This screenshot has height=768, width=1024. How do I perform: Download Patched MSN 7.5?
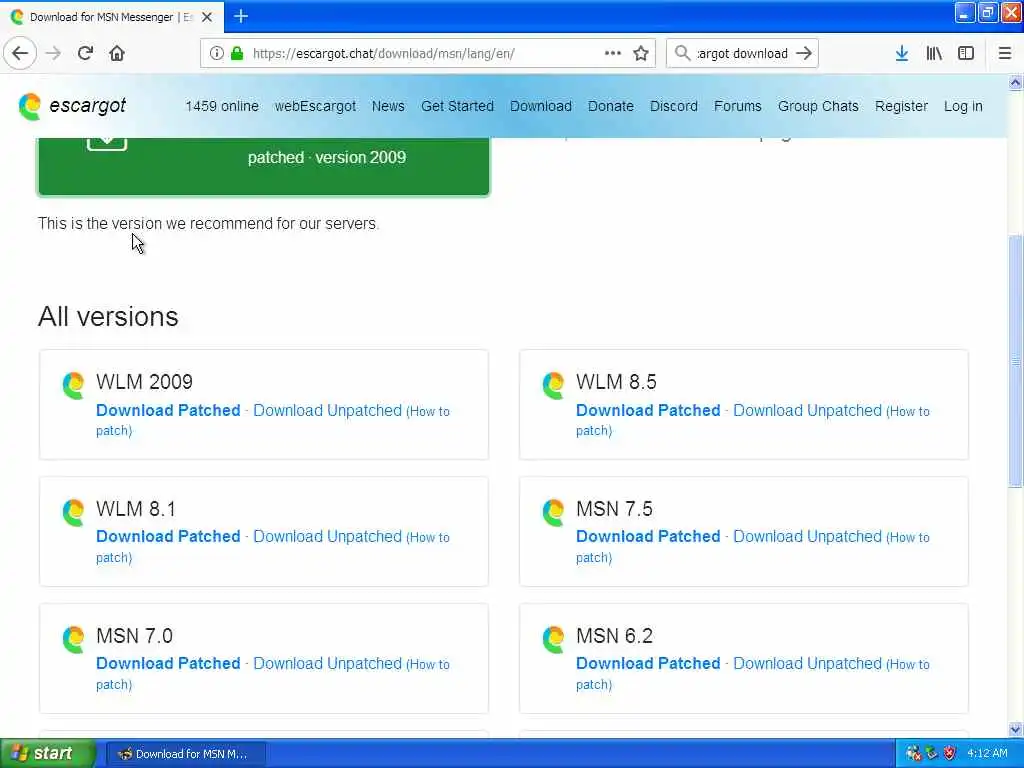coord(648,537)
